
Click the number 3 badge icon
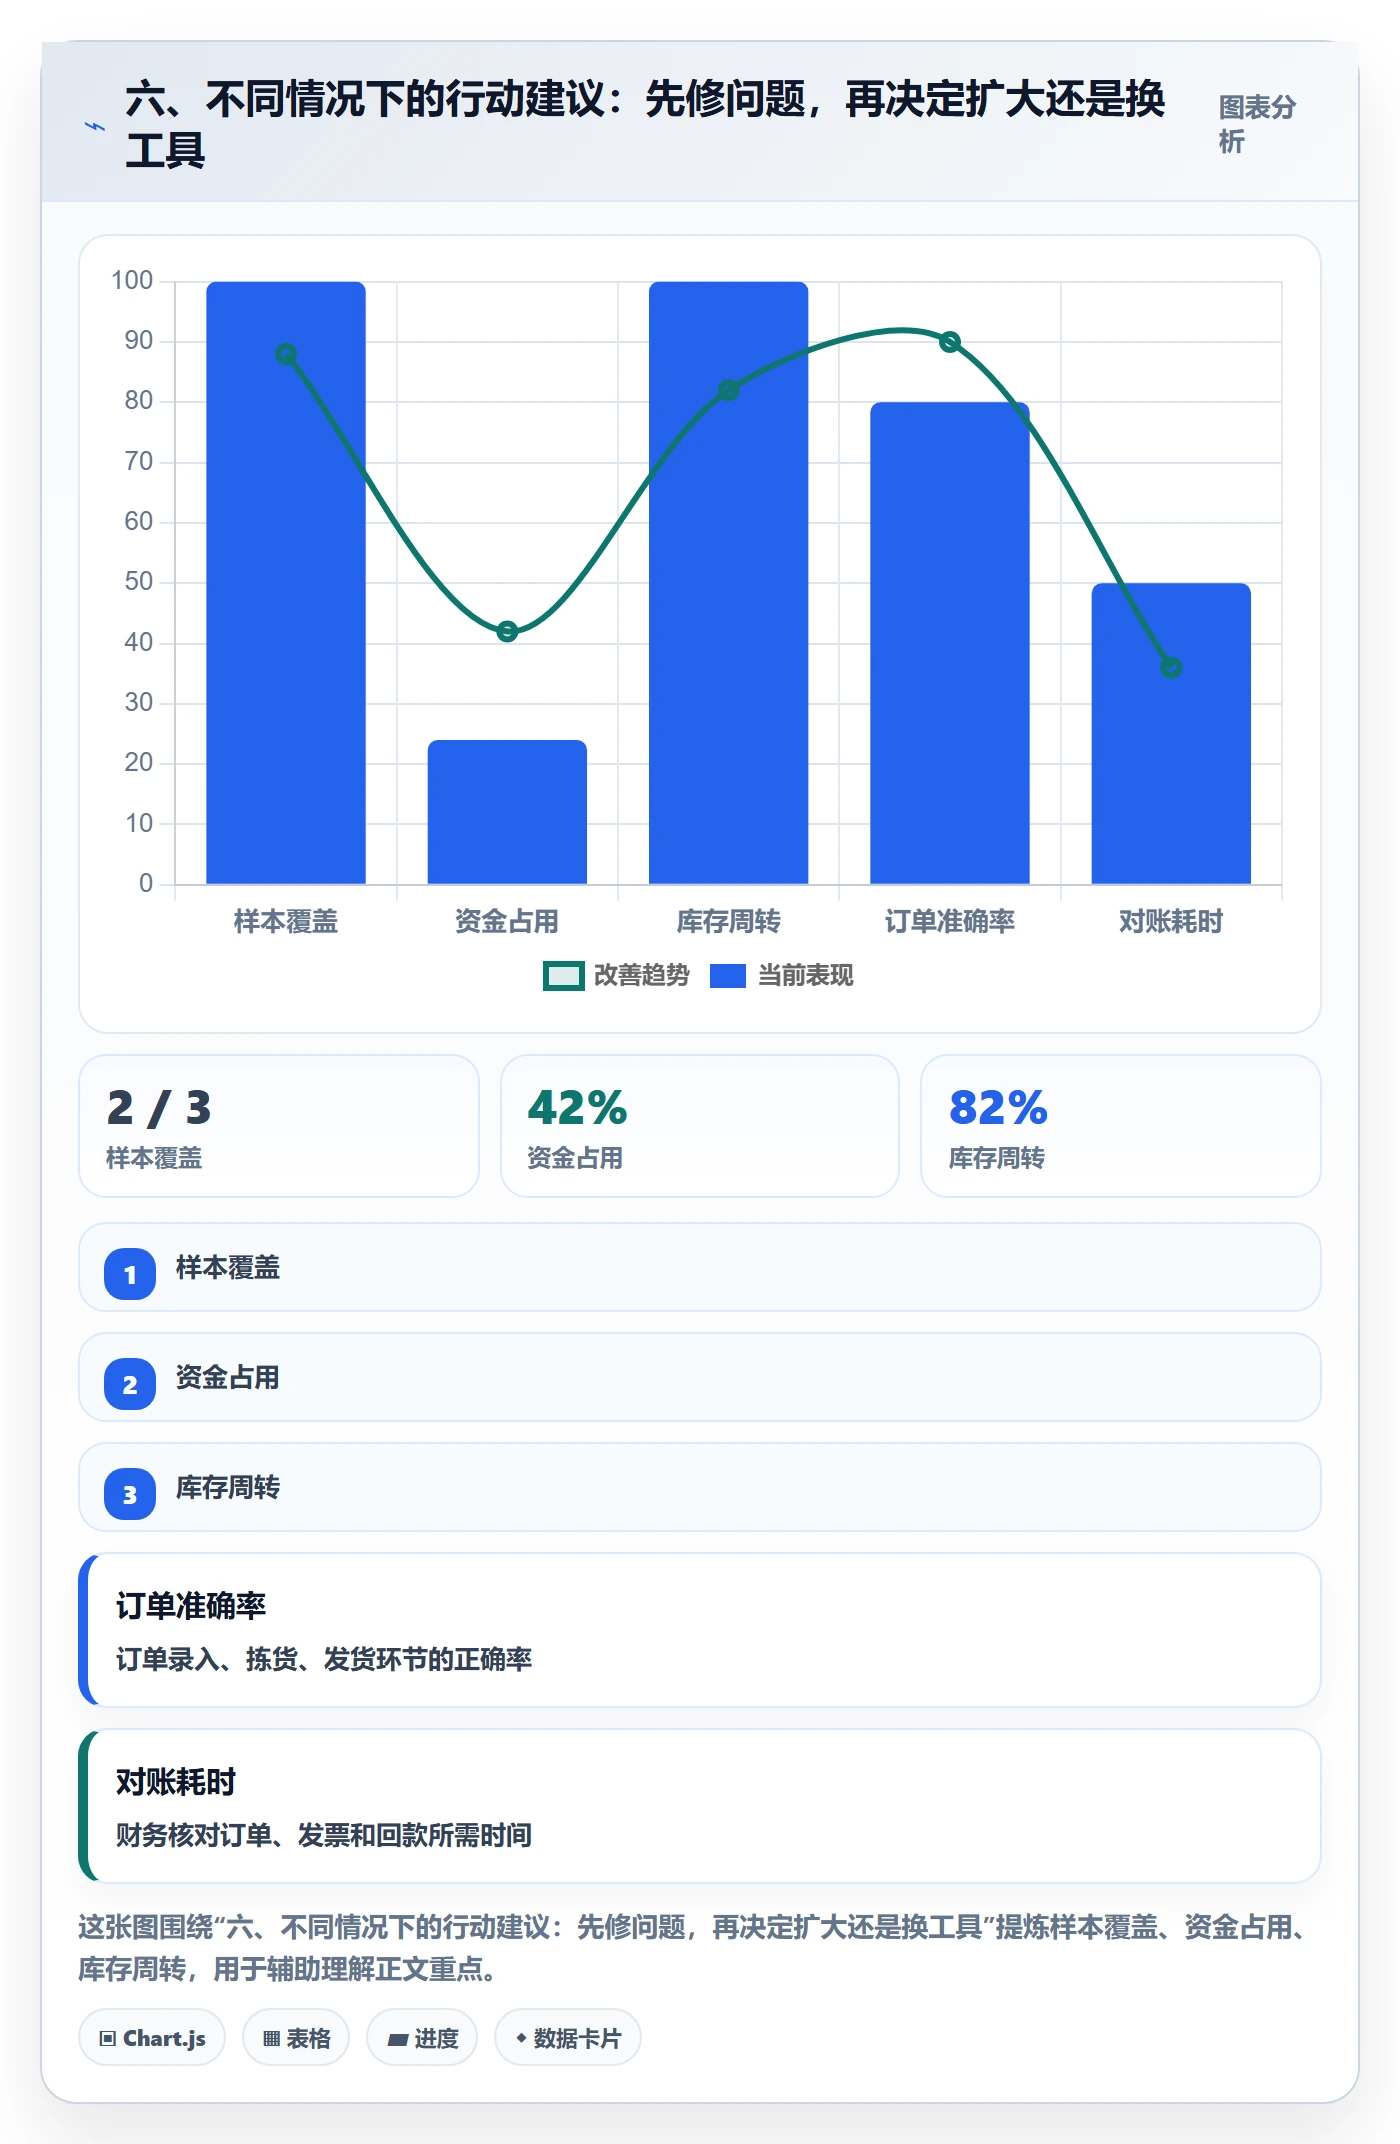130,1494
